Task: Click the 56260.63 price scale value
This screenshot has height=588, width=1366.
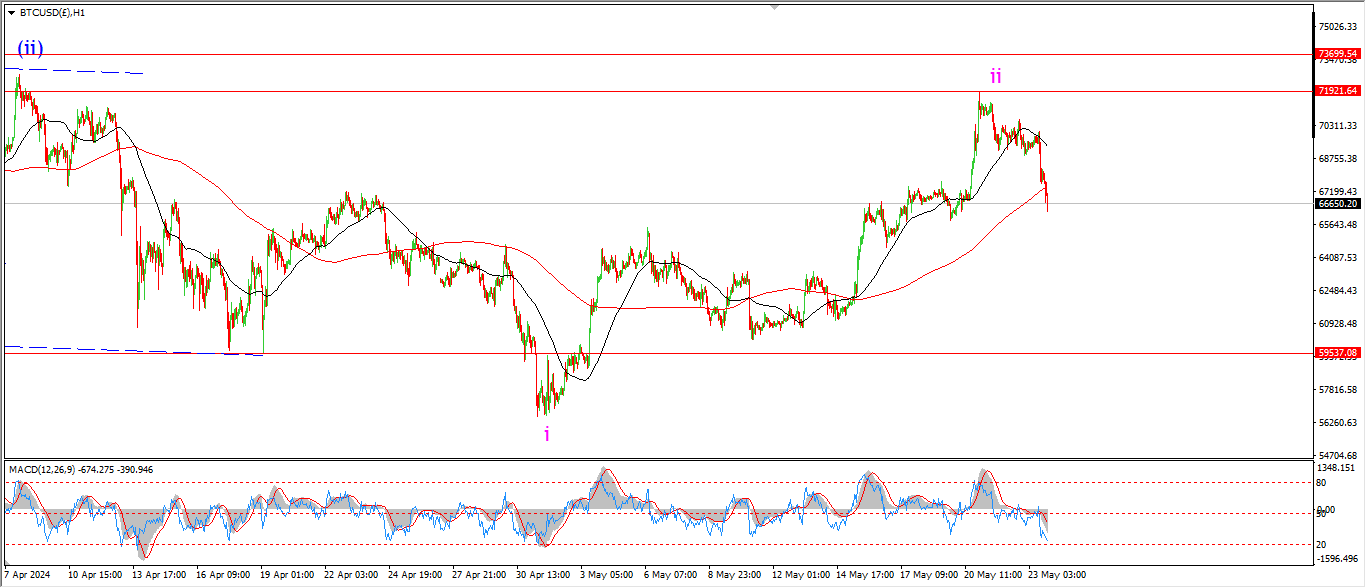Action: 1337,423
